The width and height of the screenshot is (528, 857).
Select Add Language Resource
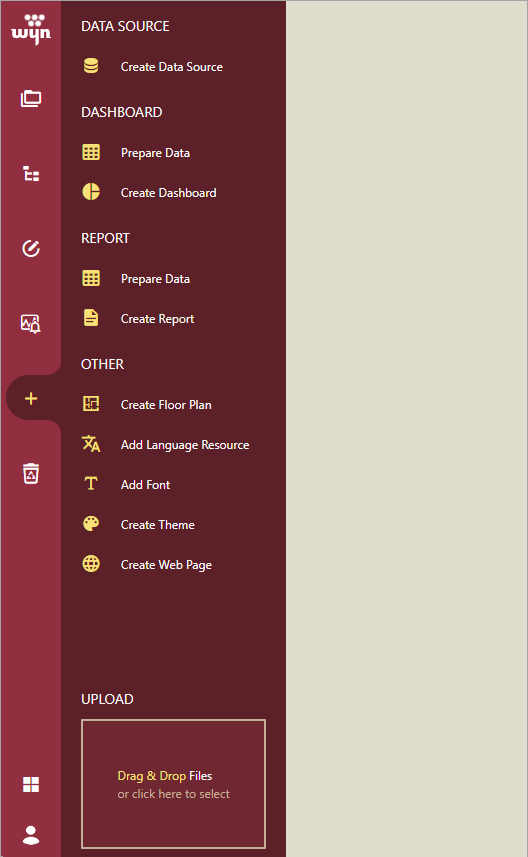[185, 445]
